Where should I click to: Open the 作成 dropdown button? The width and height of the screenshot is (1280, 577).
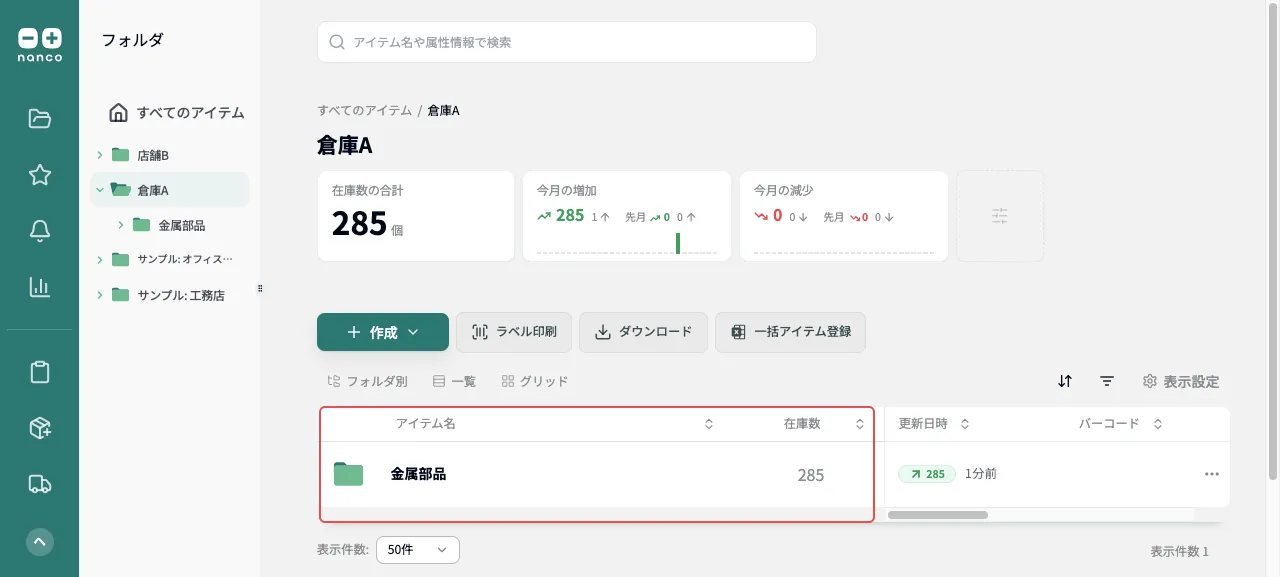[383, 332]
